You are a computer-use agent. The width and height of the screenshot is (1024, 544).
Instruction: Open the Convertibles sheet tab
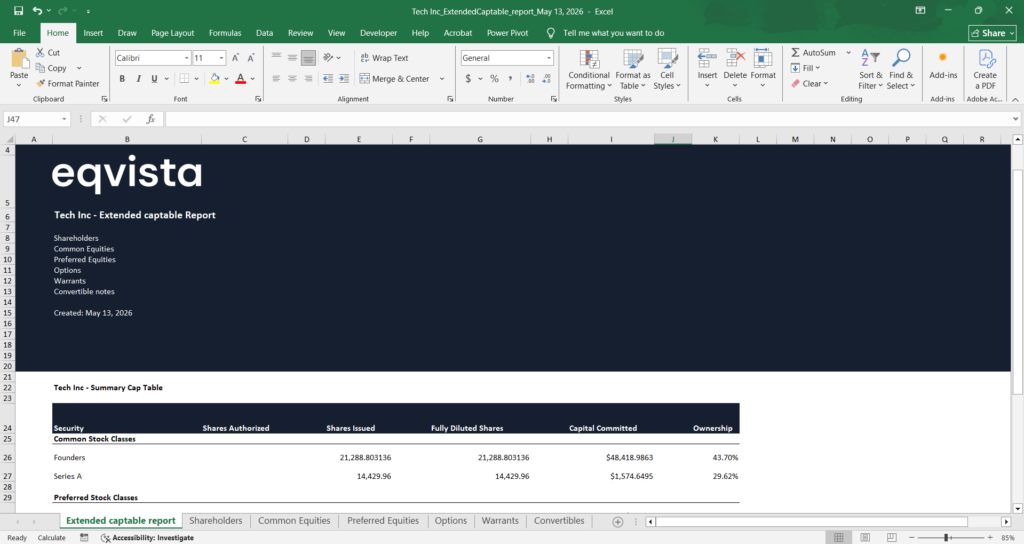(x=559, y=520)
